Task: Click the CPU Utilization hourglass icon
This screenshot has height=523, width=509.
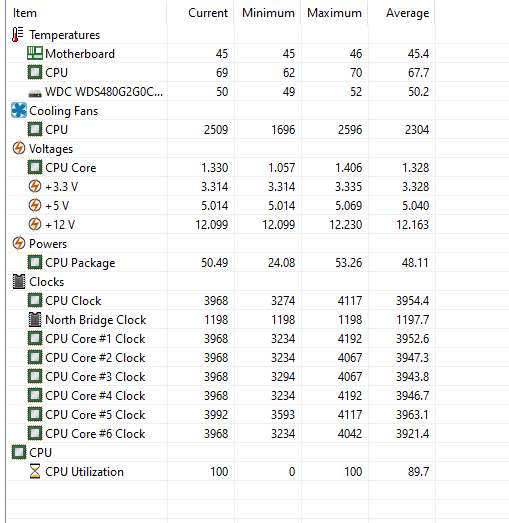Action: (35, 471)
